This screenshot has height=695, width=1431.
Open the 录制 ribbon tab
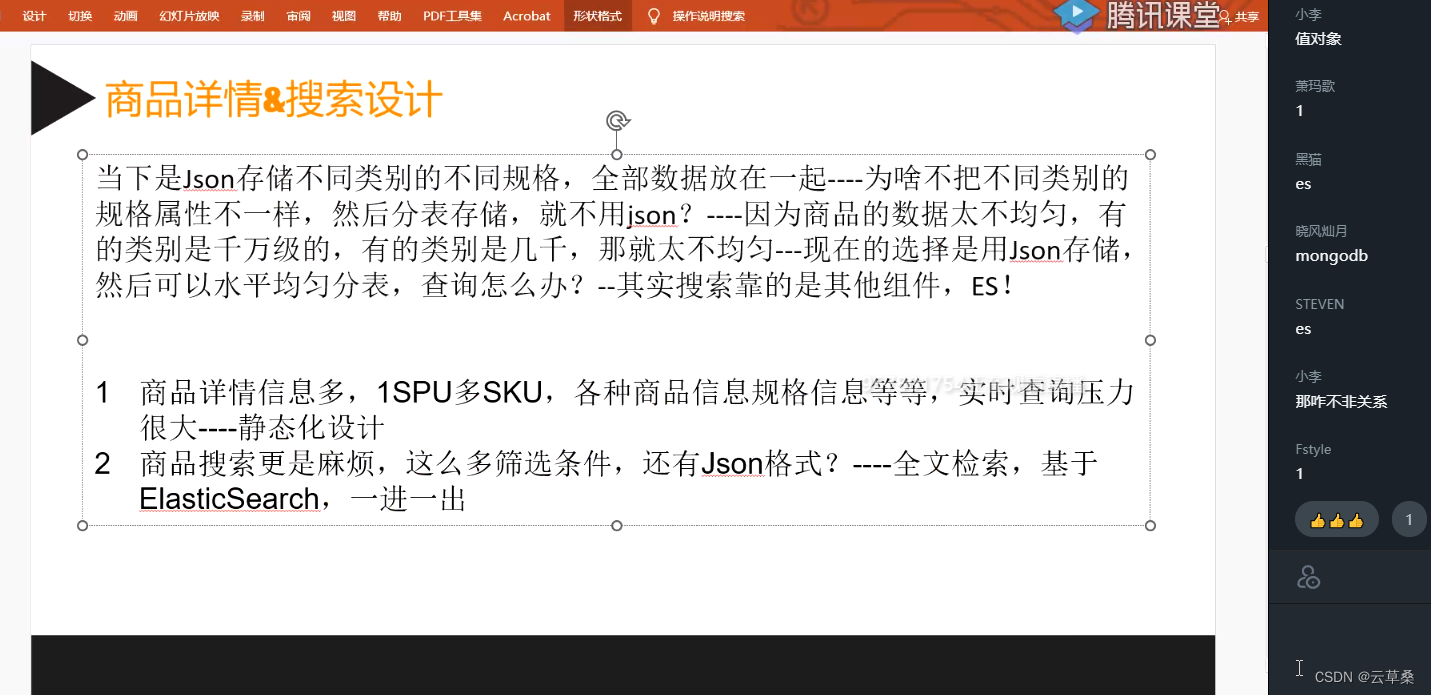coord(253,16)
